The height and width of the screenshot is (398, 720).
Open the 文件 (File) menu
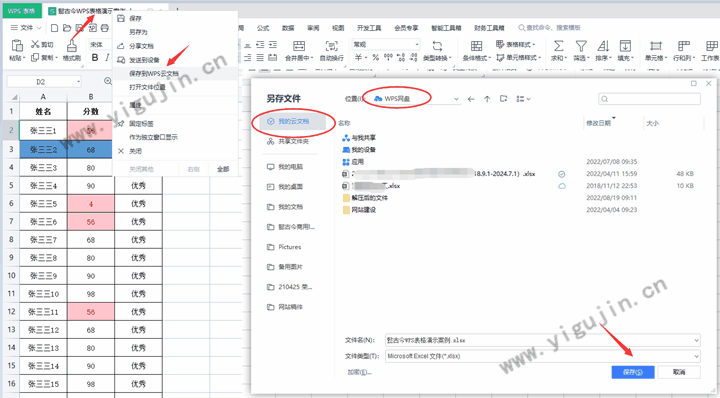(x=26, y=28)
